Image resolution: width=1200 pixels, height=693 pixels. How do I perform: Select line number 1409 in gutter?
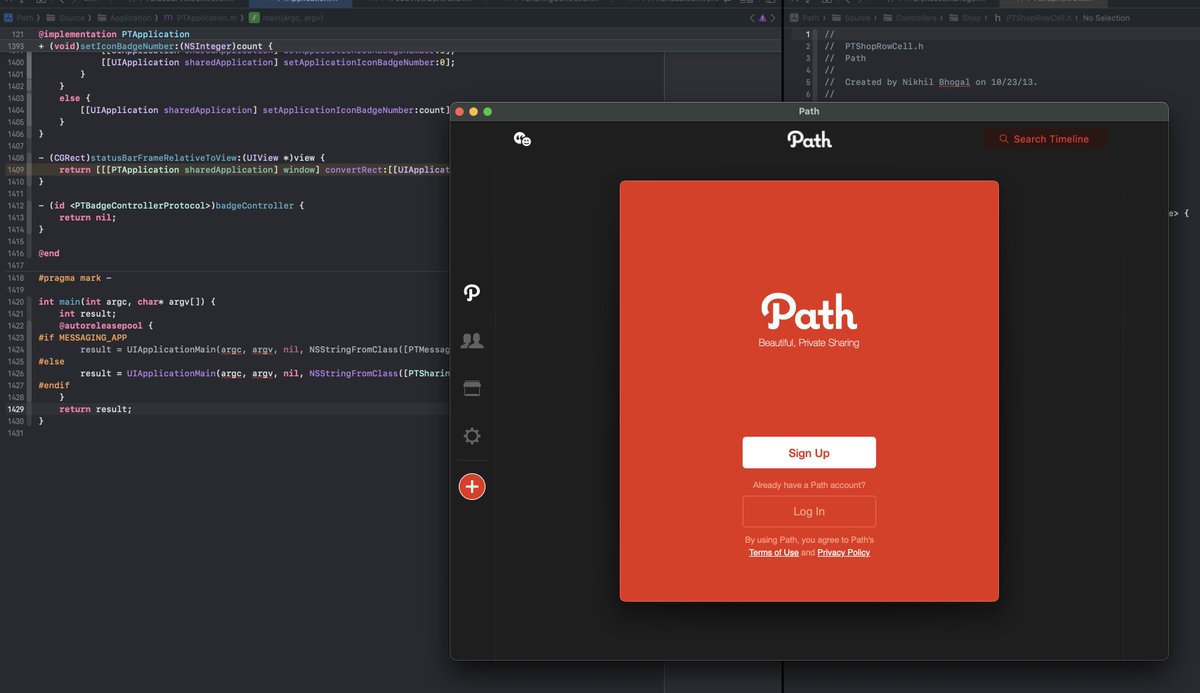[x=16, y=170]
